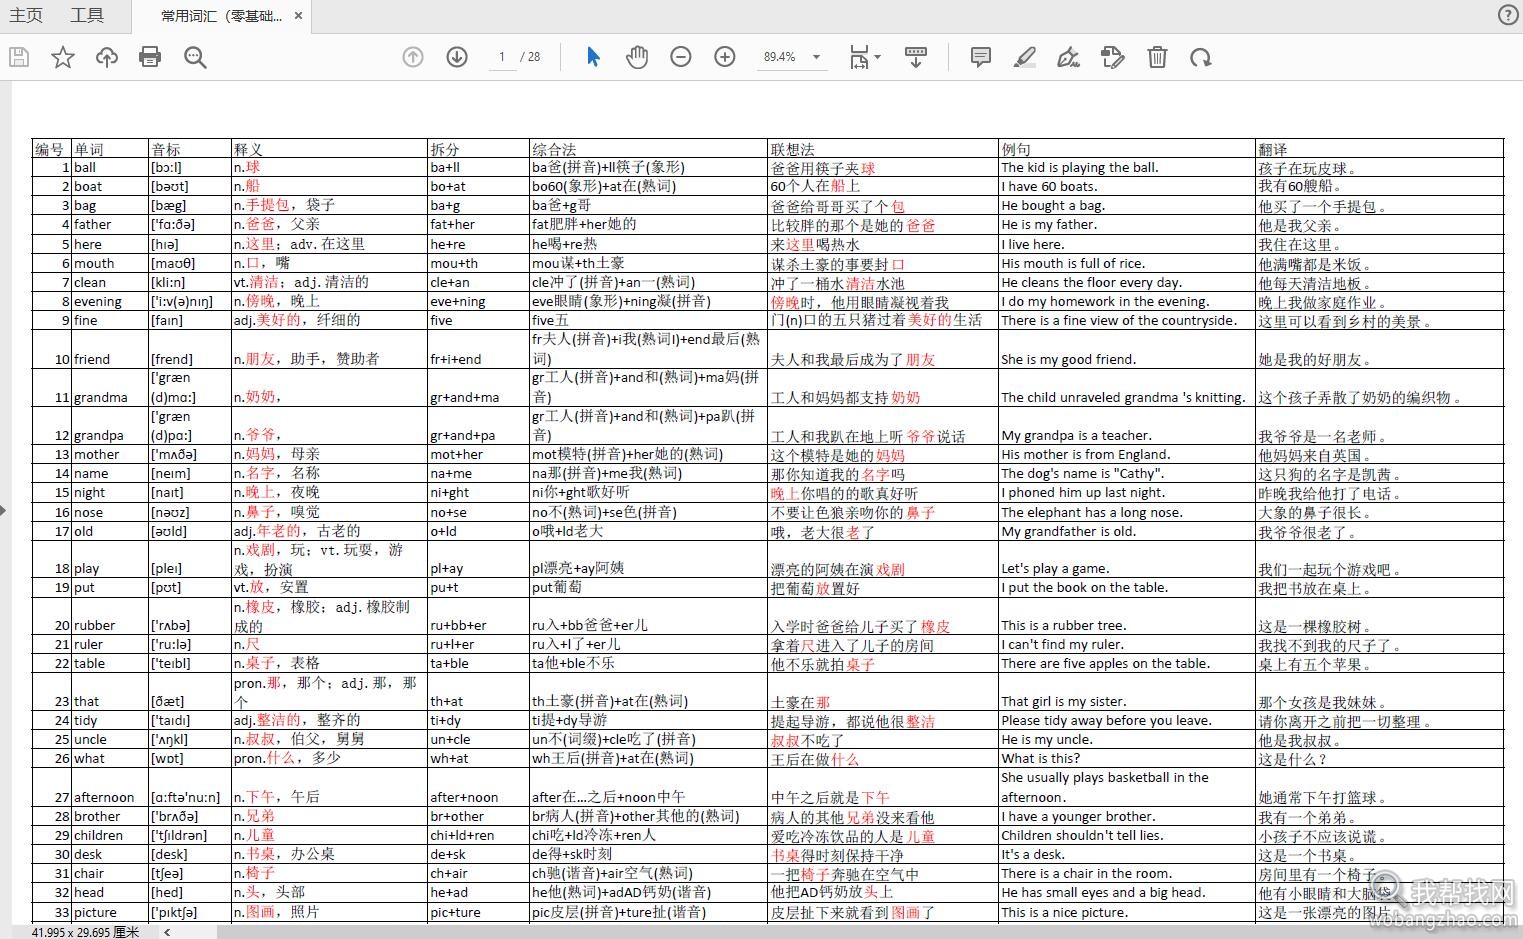Viewport: 1523px width, 939px height.
Task: Zoom in with the plus icon
Action: [x=725, y=57]
